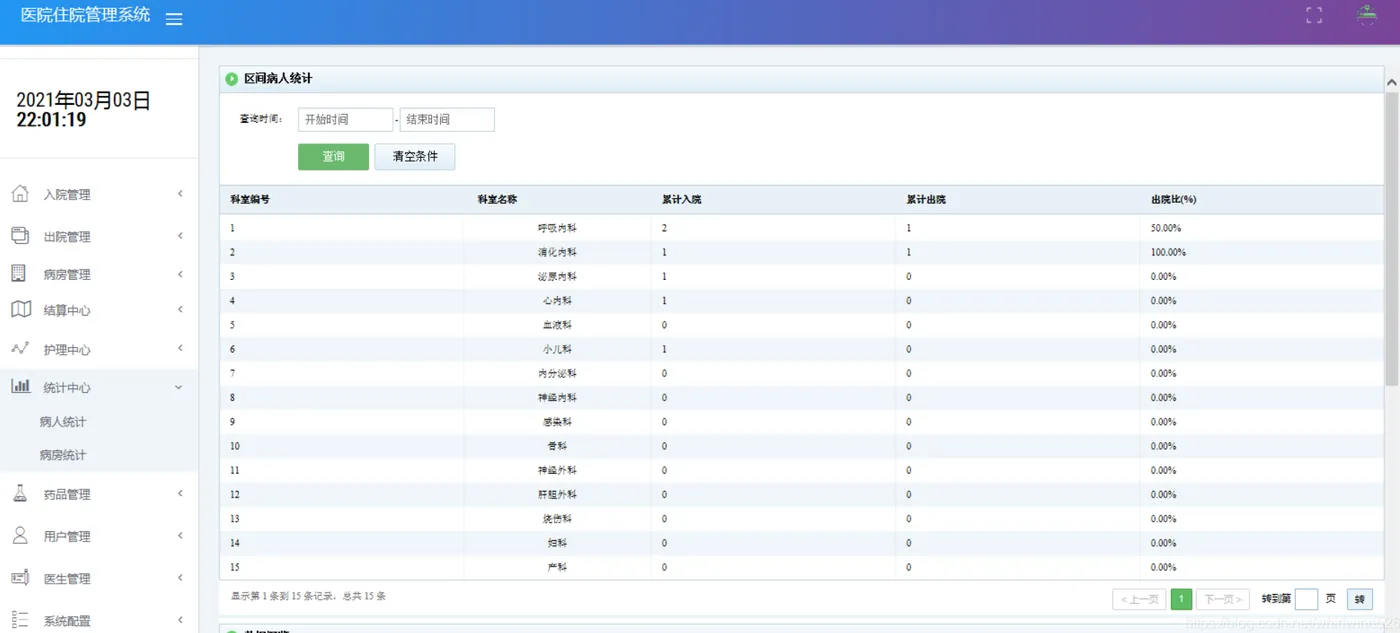Focus the 结束时间 date field
The width and height of the screenshot is (1400, 633).
(x=447, y=120)
